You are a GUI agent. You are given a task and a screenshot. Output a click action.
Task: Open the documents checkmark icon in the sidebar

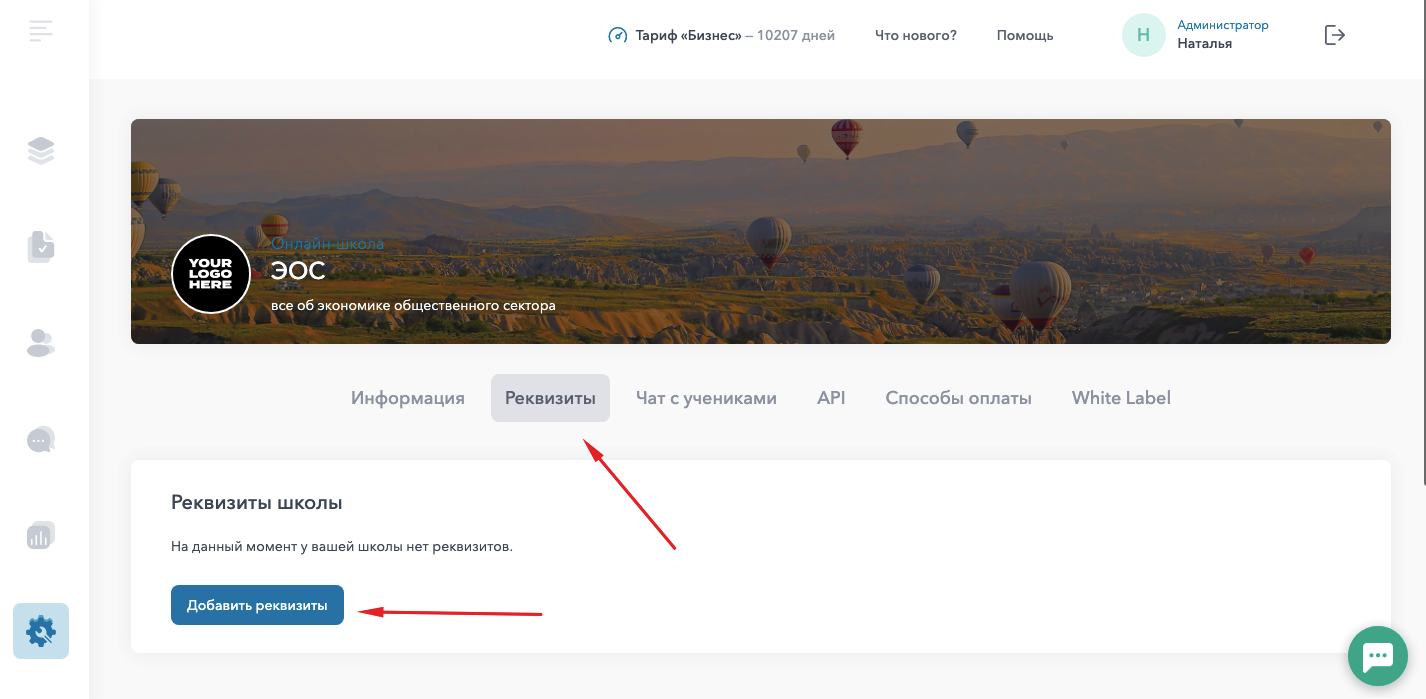[x=41, y=247]
